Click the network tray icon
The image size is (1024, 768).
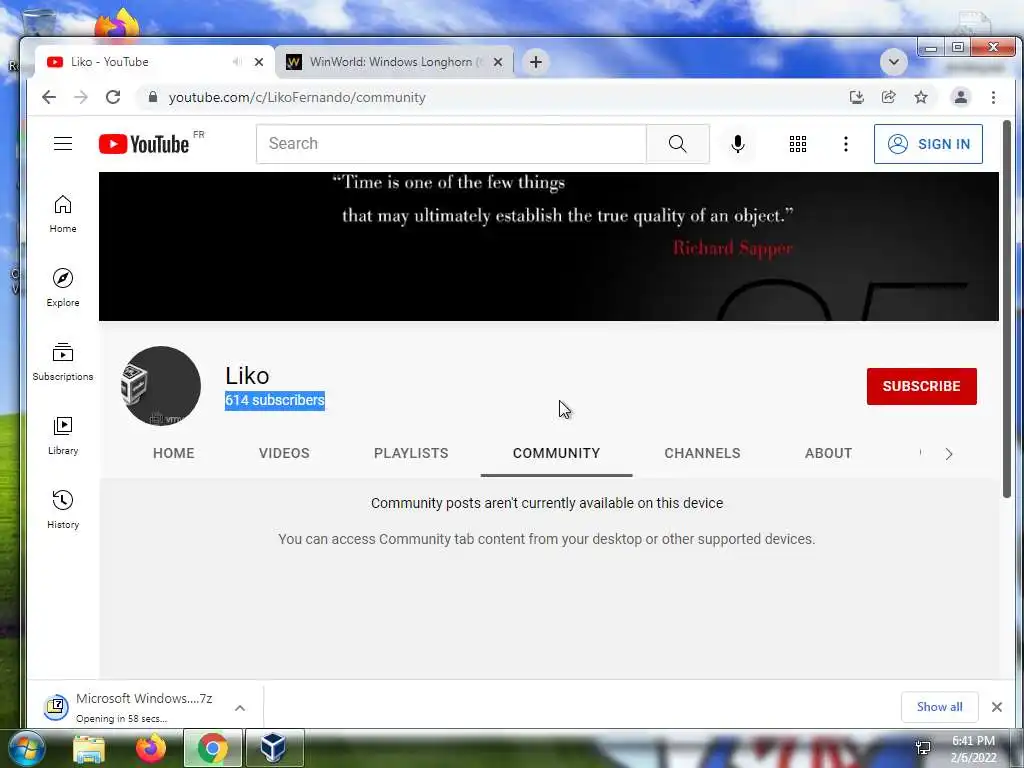pyautogui.click(x=923, y=748)
